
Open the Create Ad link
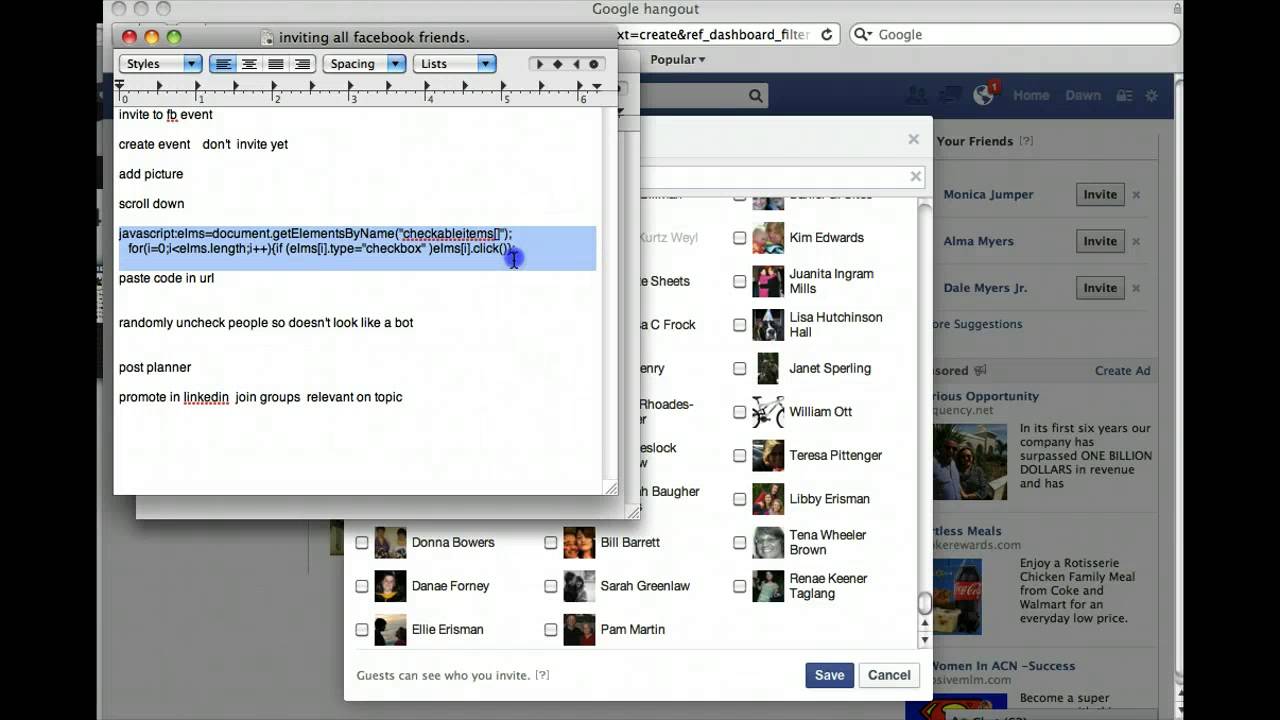(x=1122, y=371)
